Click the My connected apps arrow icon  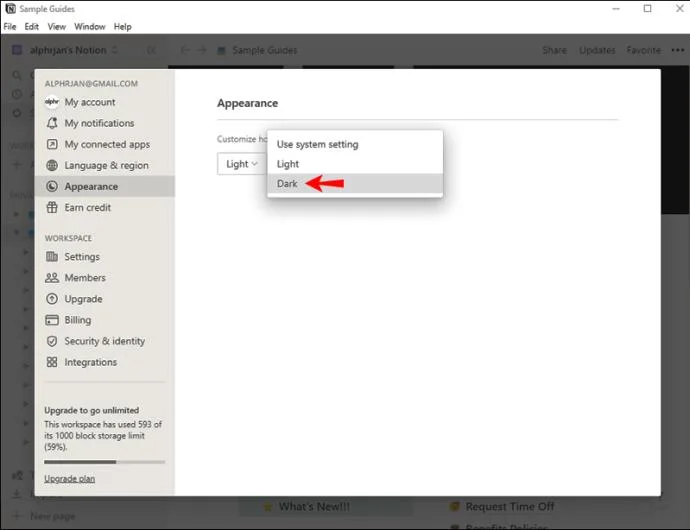[52, 144]
